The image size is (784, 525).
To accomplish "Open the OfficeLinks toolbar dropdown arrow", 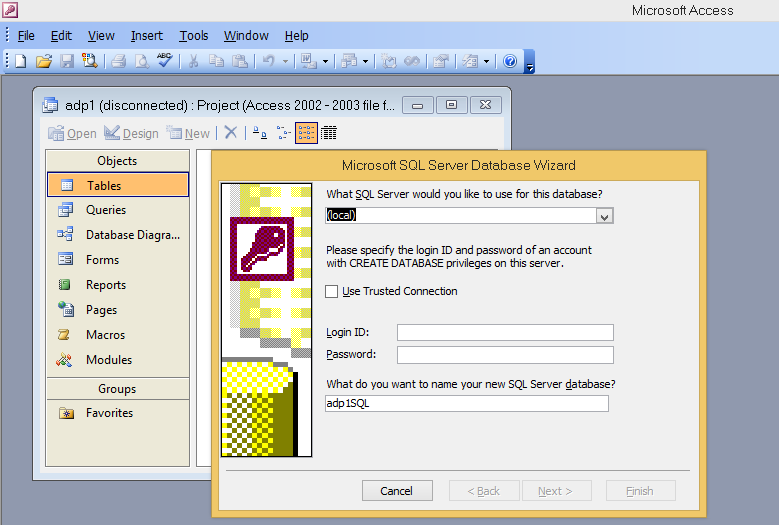I will pyautogui.click(x=326, y=61).
